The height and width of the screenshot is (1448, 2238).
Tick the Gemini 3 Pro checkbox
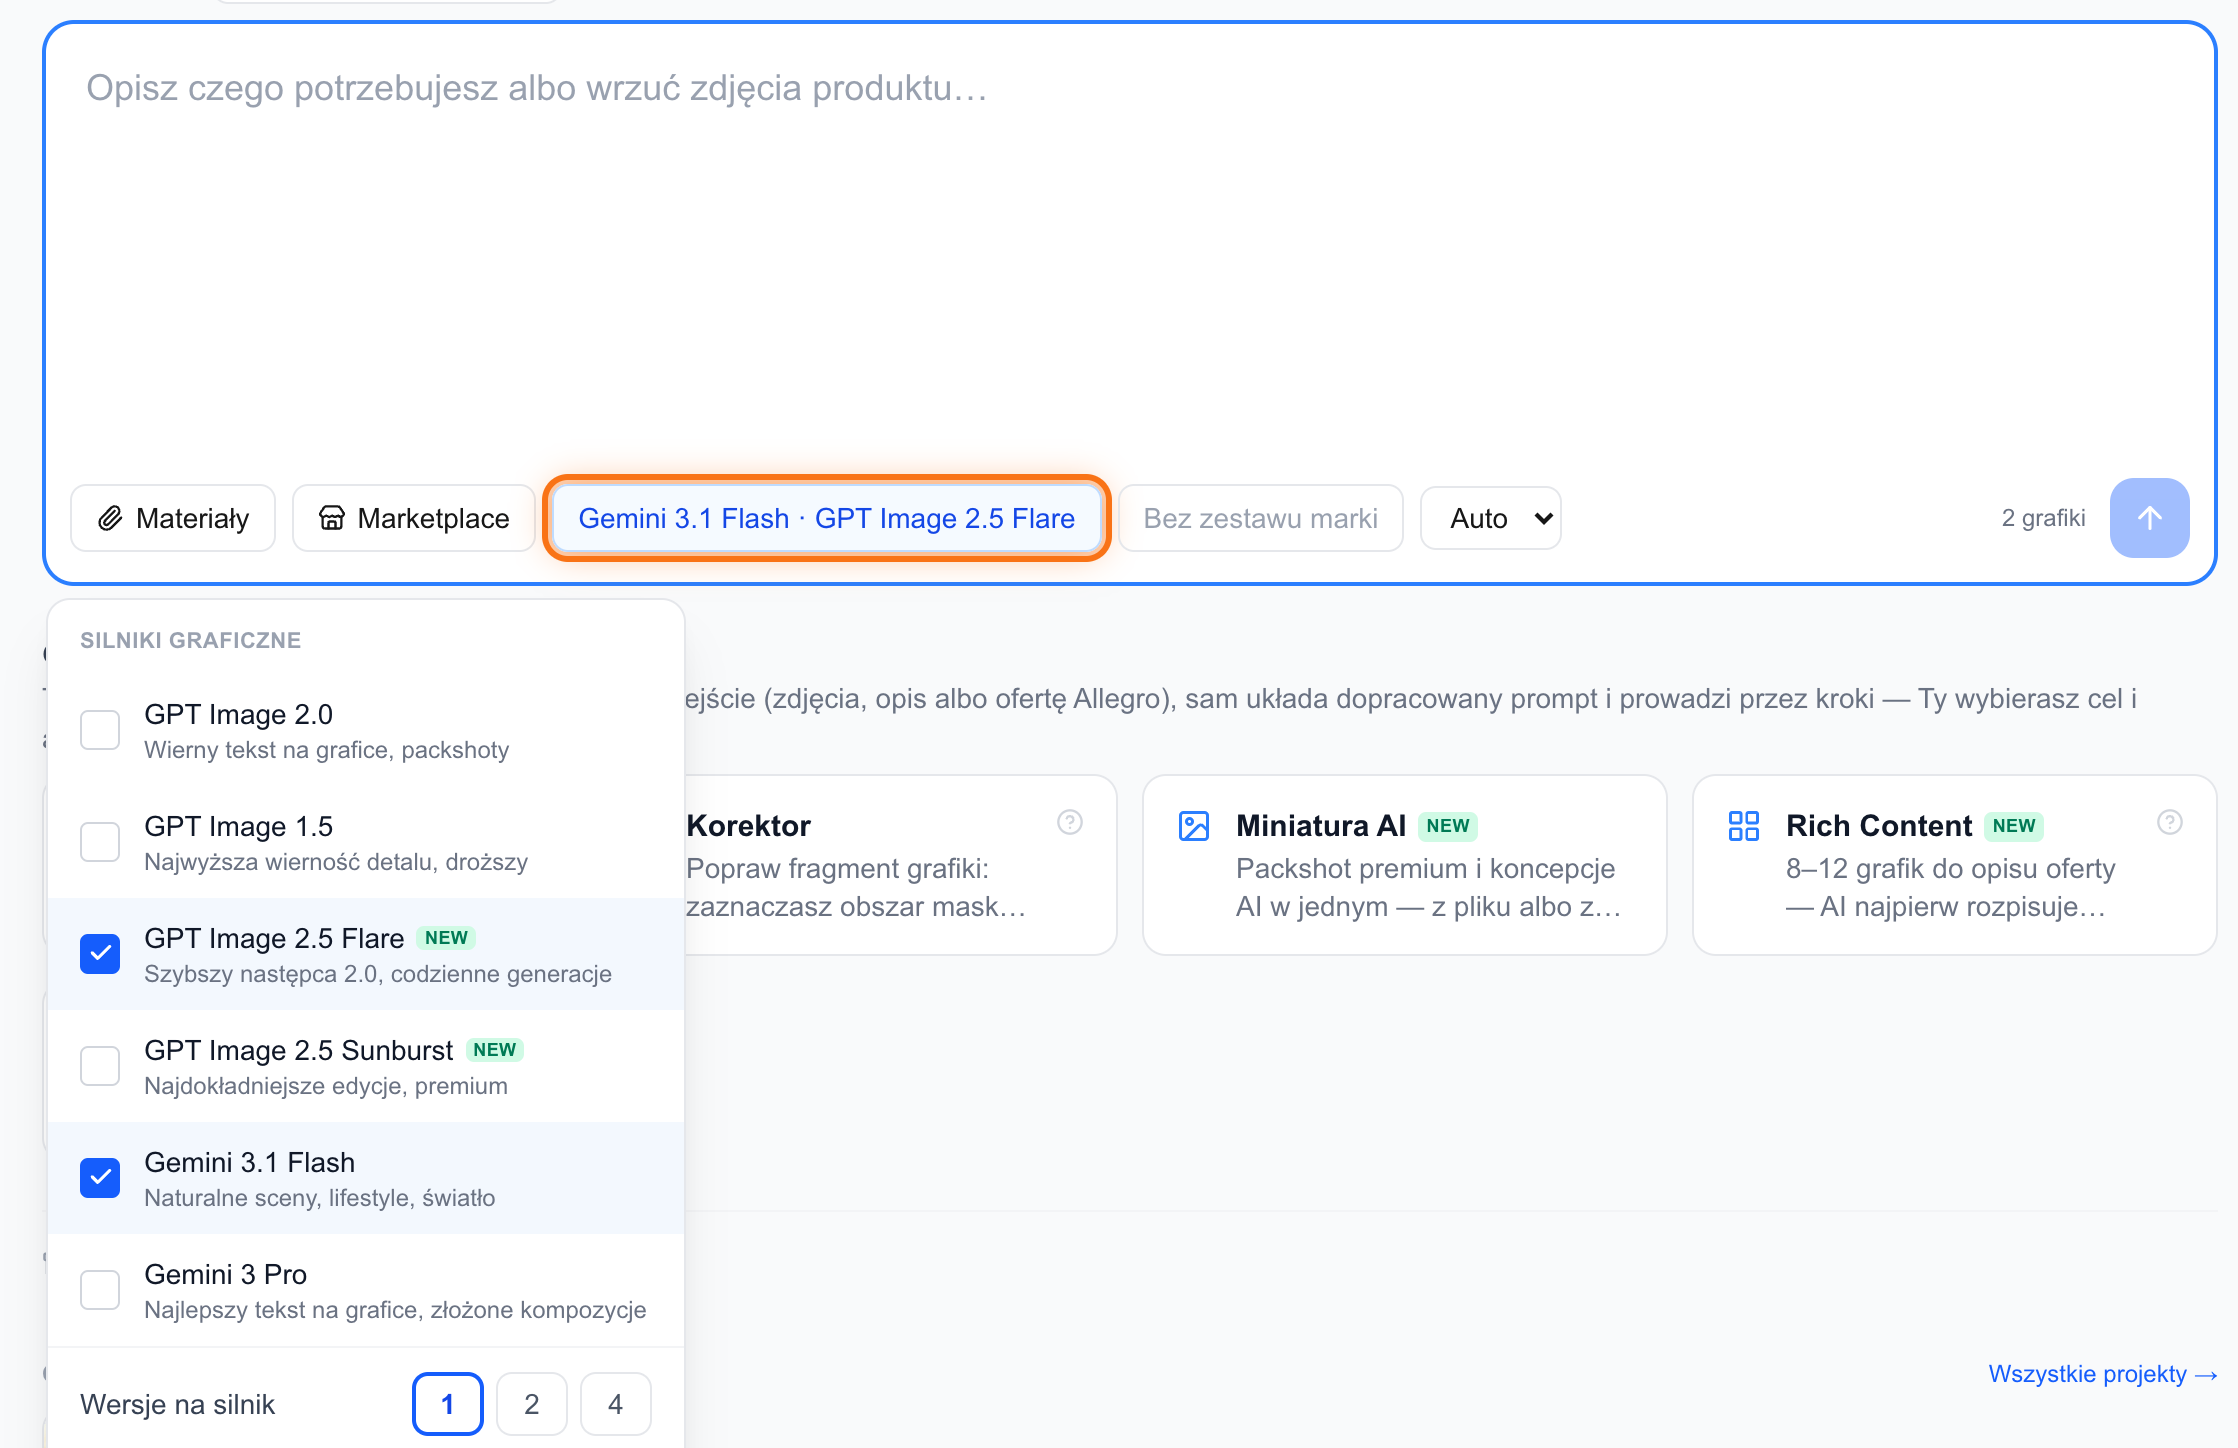[100, 1290]
